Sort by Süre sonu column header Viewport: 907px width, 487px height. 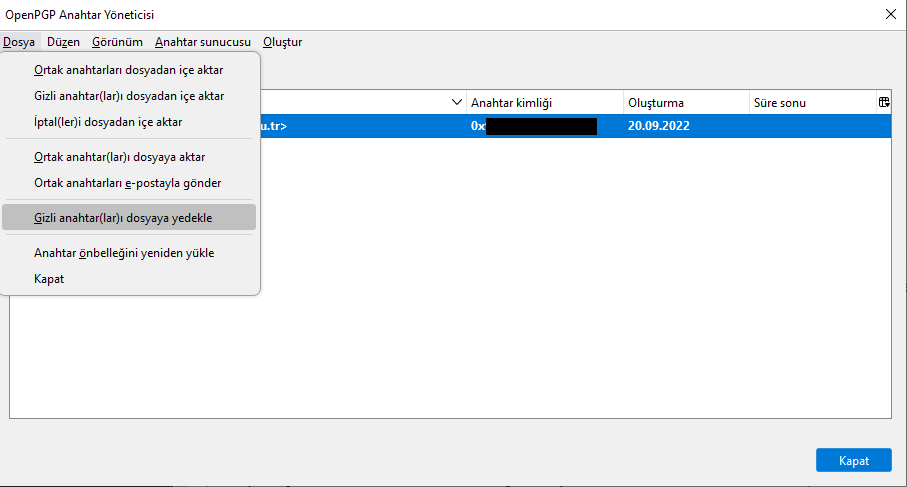coord(813,103)
